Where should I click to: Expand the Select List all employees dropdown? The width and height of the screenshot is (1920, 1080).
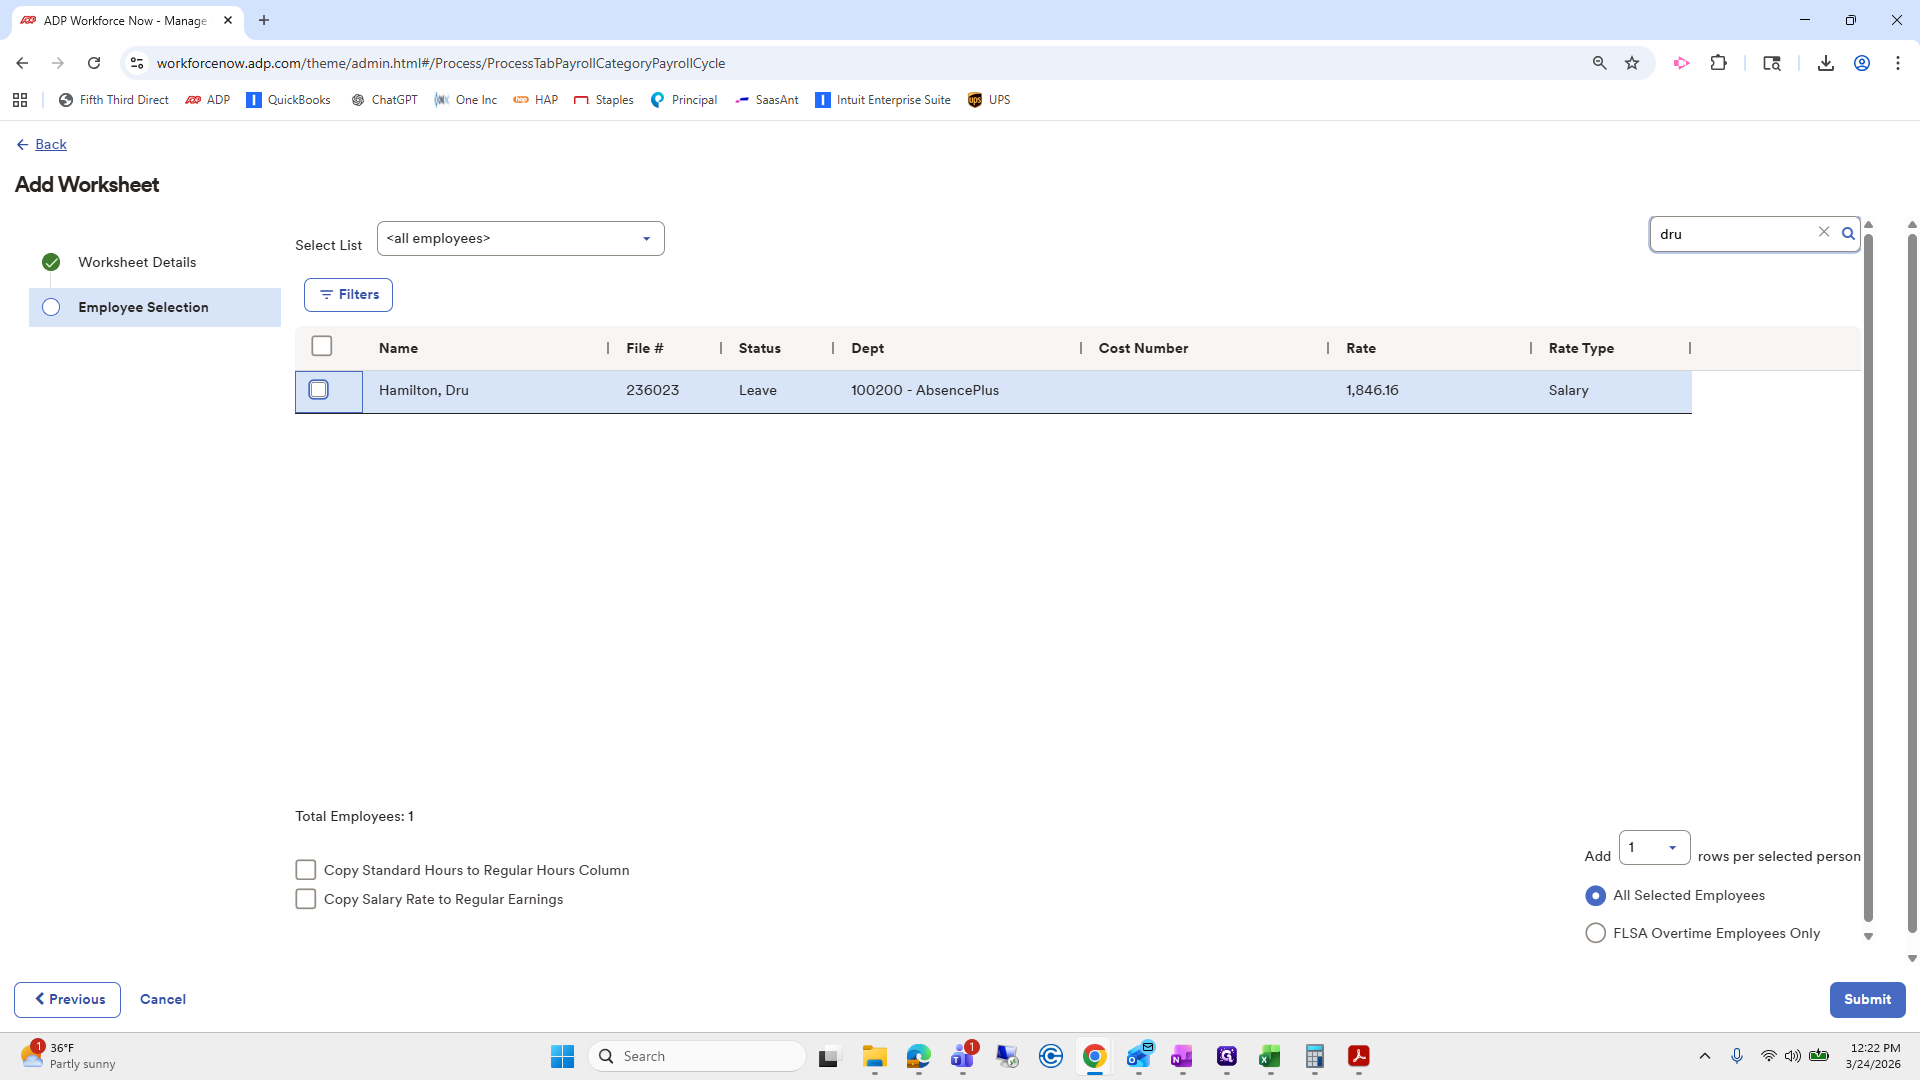click(520, 239)
